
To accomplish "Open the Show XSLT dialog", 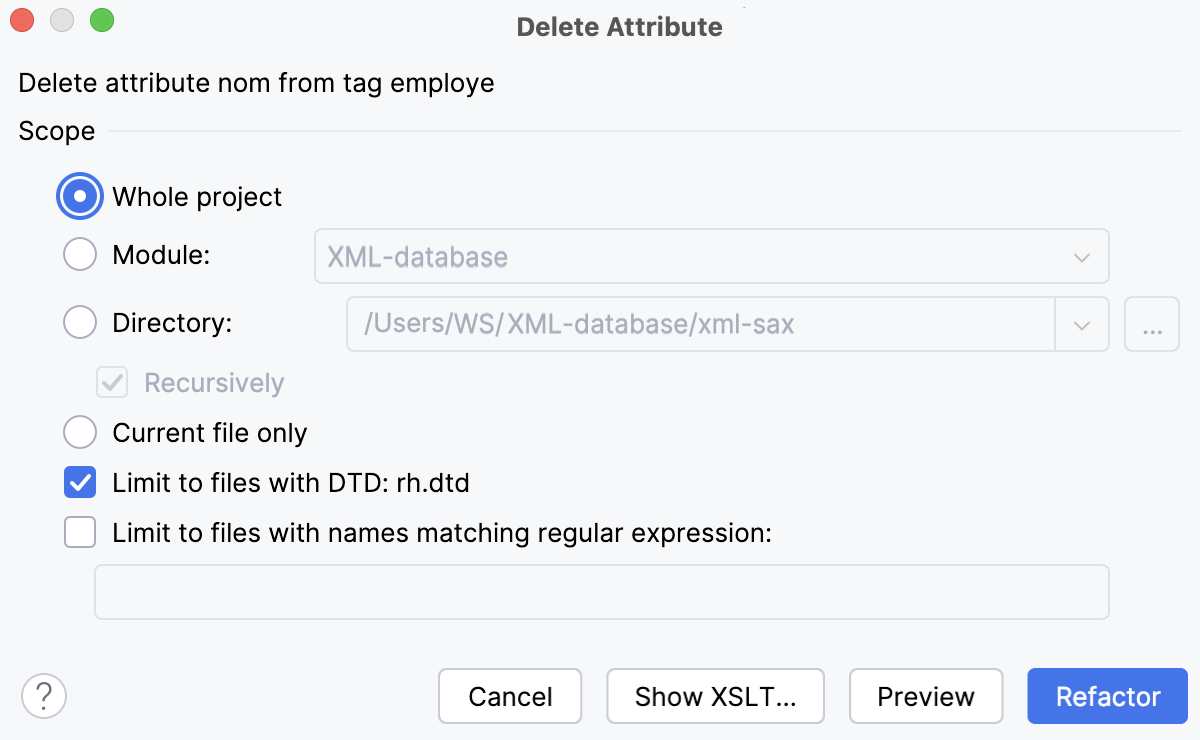I will coord(715,695).
